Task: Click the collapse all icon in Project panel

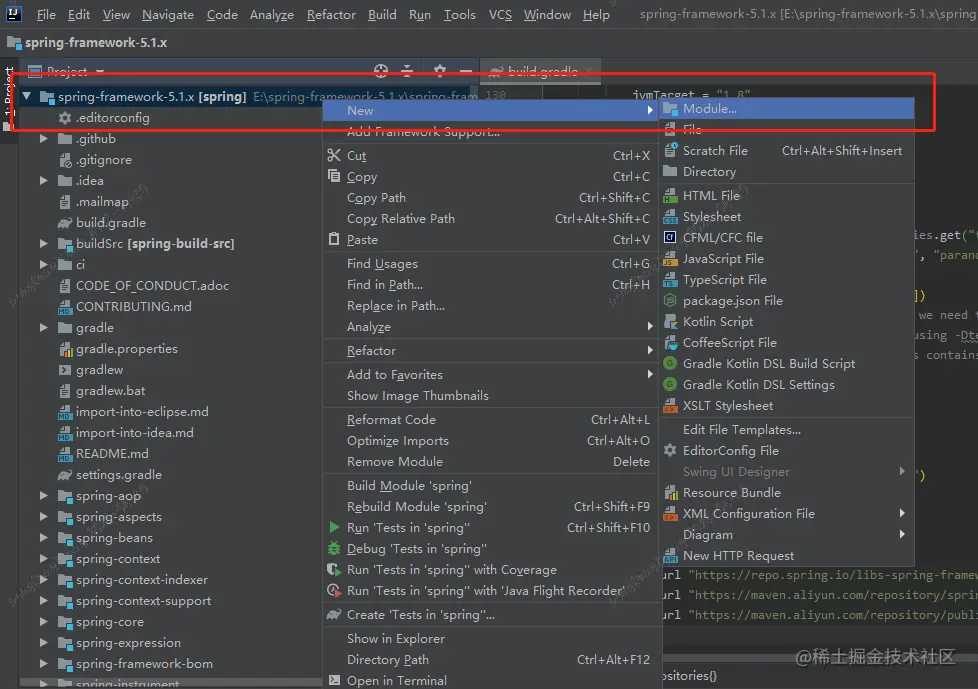Action: point(407,70)
